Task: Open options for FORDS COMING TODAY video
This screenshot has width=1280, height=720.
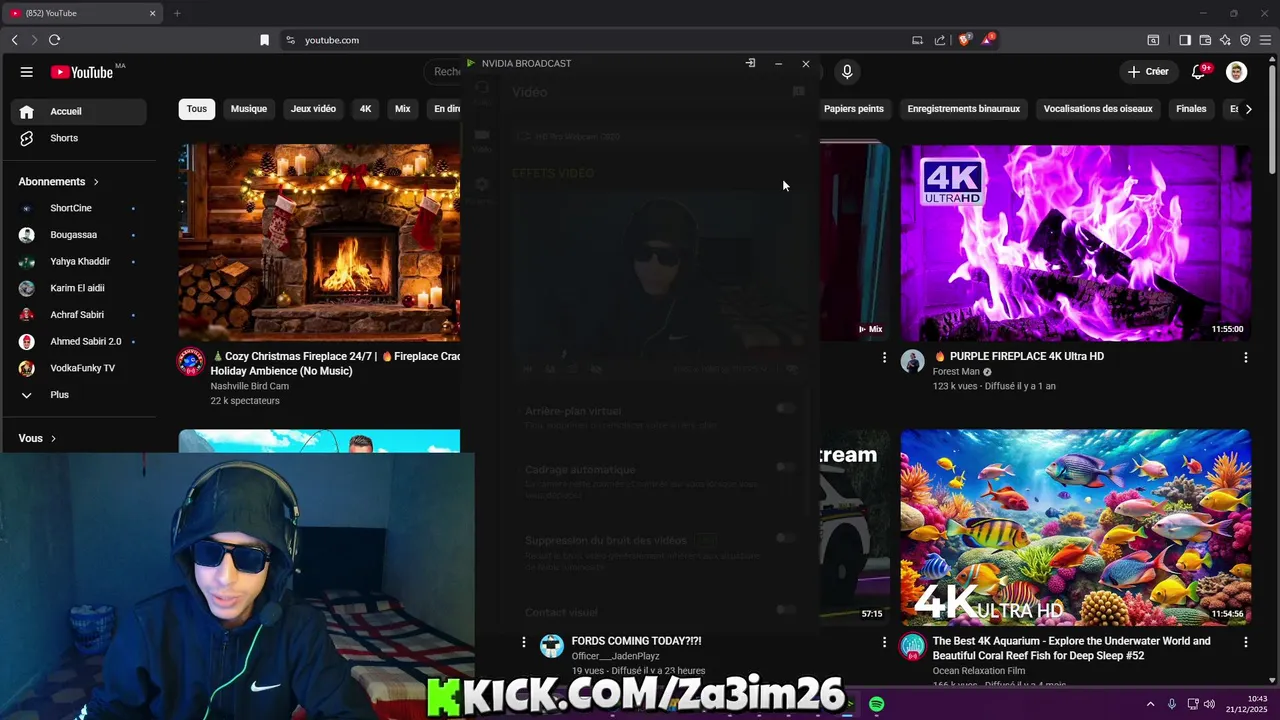Action: 884,642
